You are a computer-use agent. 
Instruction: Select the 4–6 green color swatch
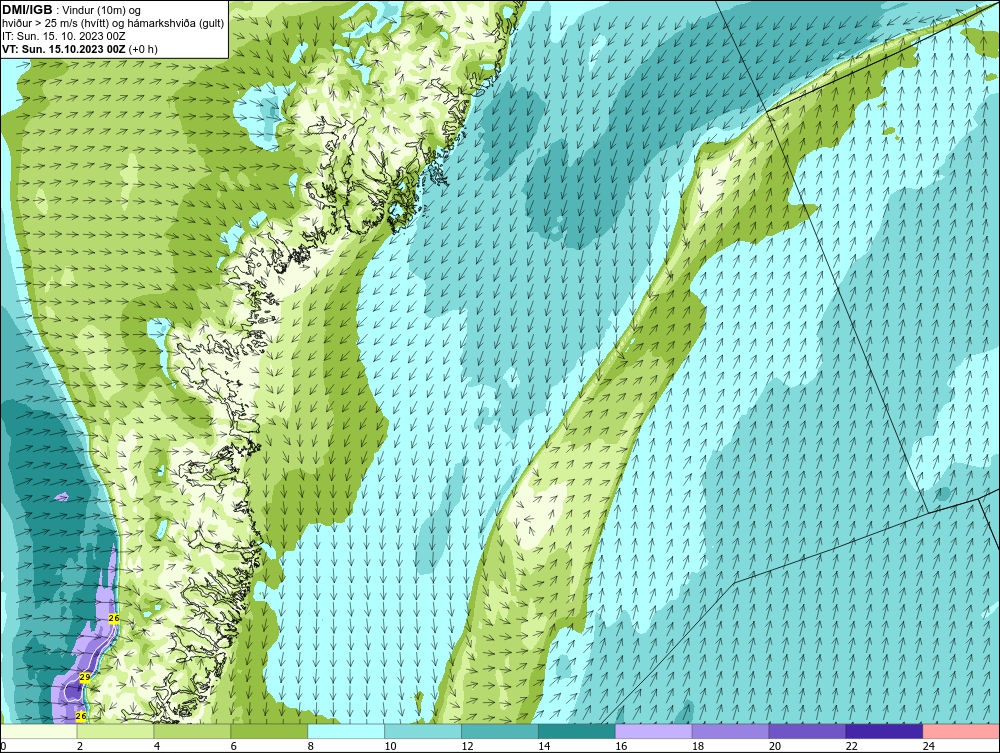pyautogui.click(x=192, y=731)
